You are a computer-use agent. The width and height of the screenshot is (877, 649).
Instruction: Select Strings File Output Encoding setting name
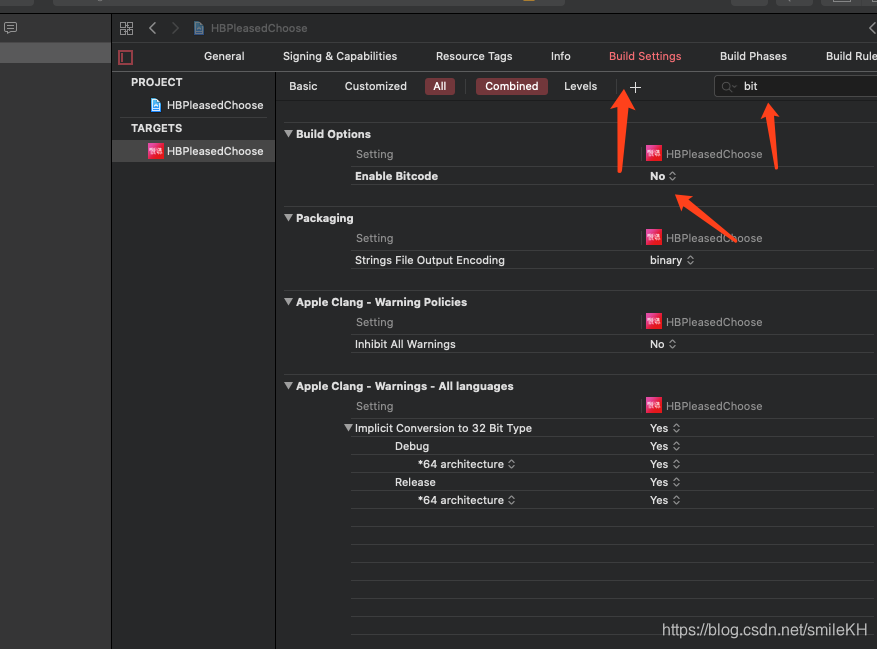click(x=430, y=260)
